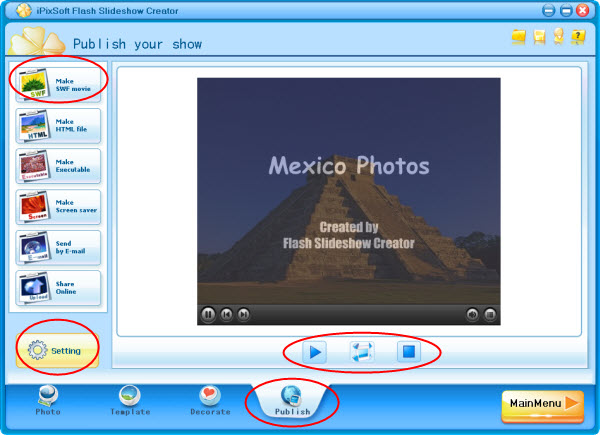The height and width of the screenshot is (435, 600).
Task: Go to previous slide in player bar
Action: click(x=227, y=314)
